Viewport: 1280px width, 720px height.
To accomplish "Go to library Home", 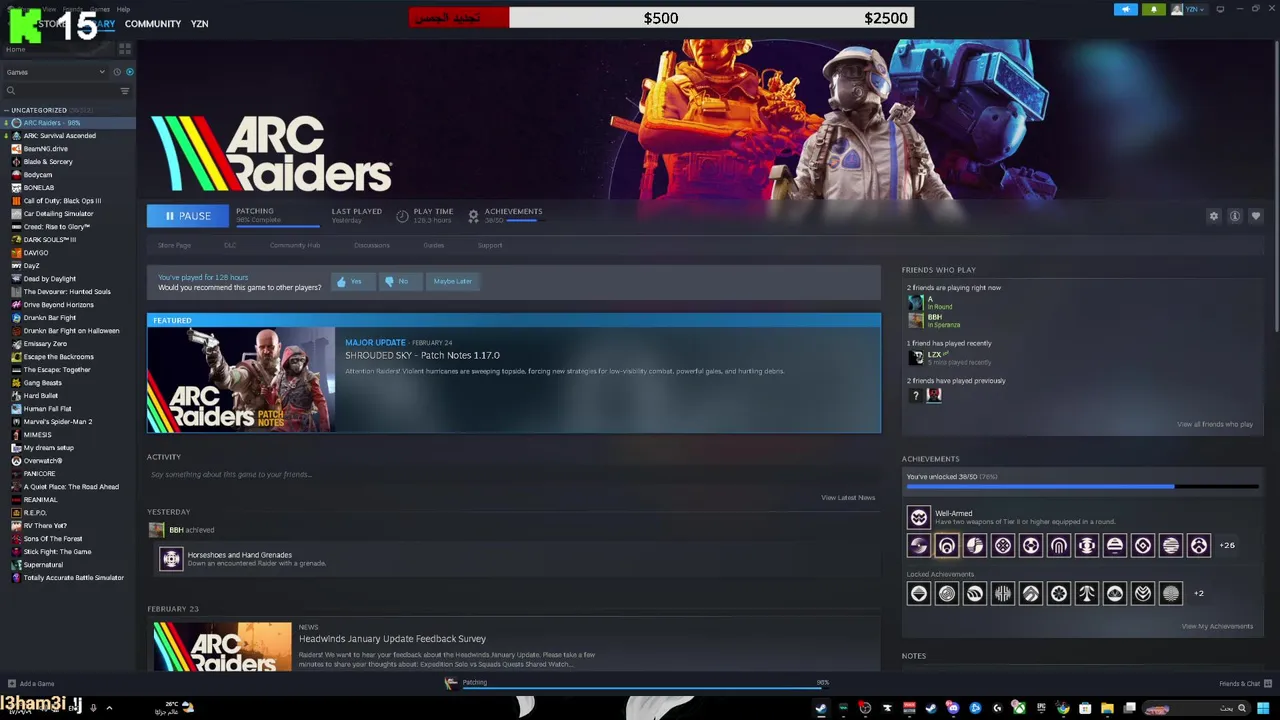I will 15,49.
